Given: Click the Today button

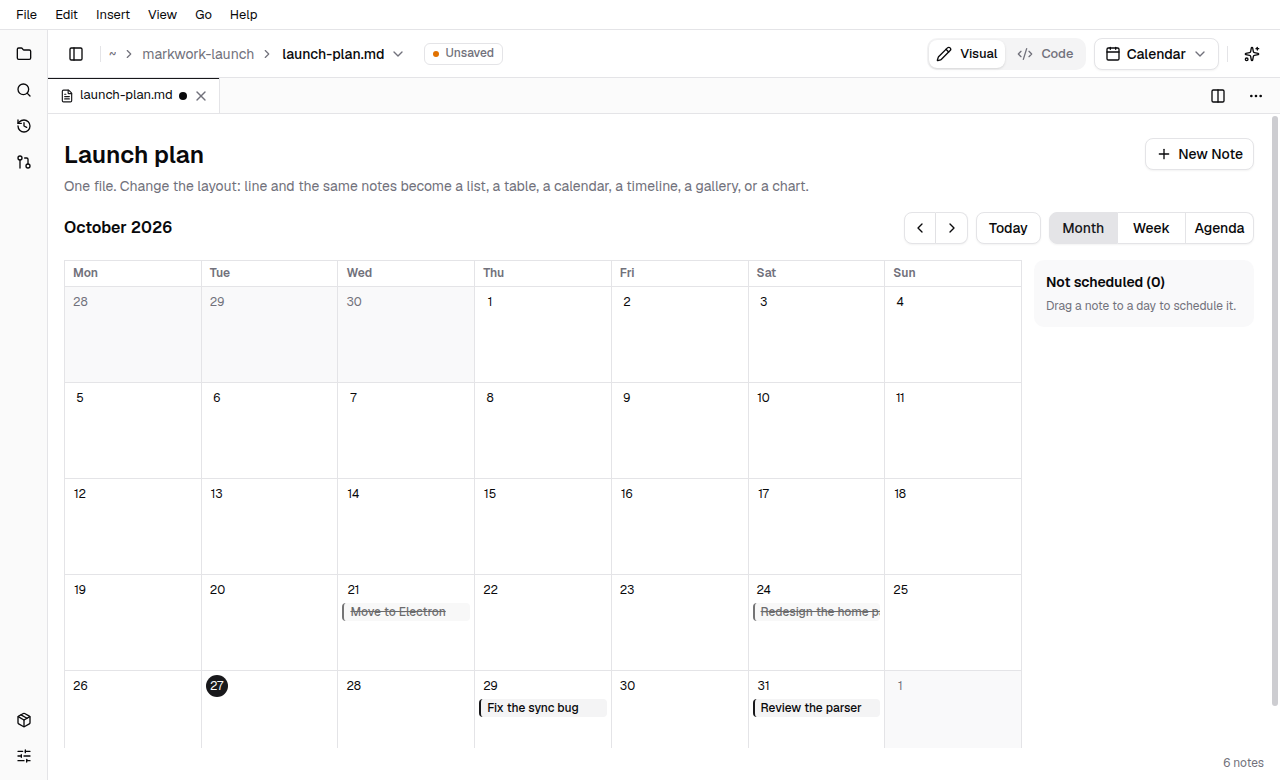Looking at the screenshot, I should (1008, 228).
